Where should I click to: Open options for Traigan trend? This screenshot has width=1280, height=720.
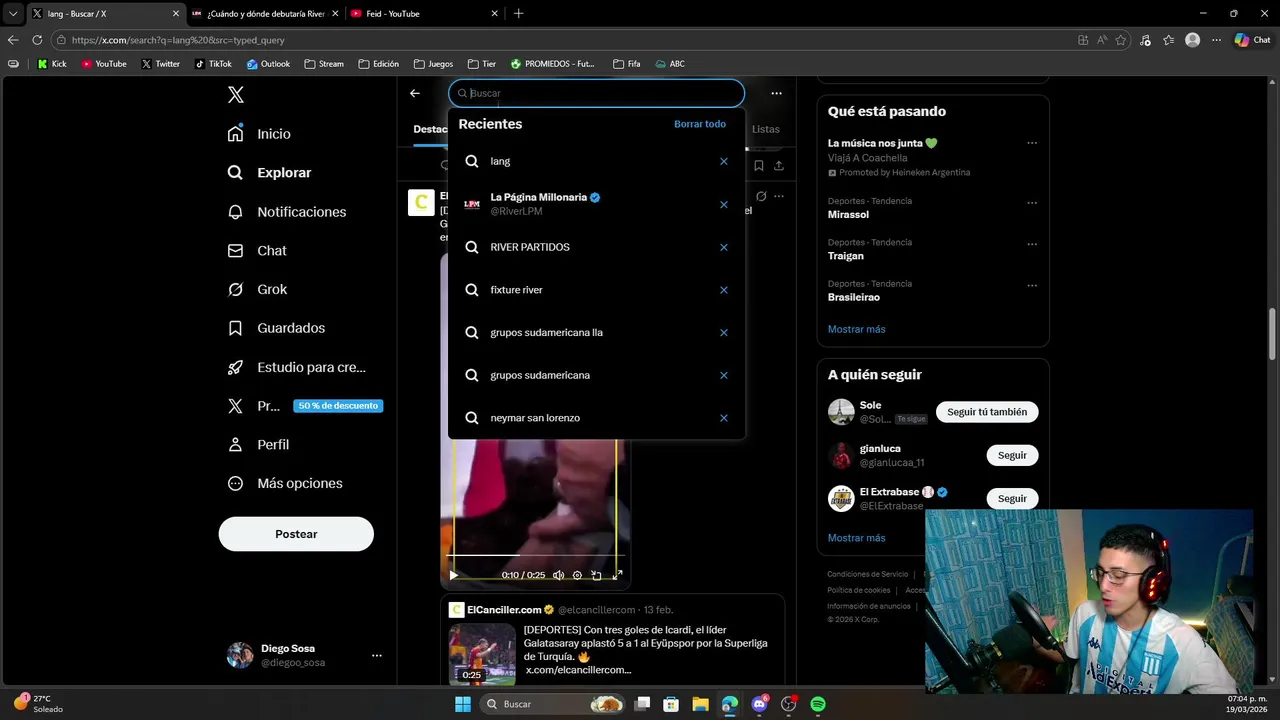tap(1031, 244)
